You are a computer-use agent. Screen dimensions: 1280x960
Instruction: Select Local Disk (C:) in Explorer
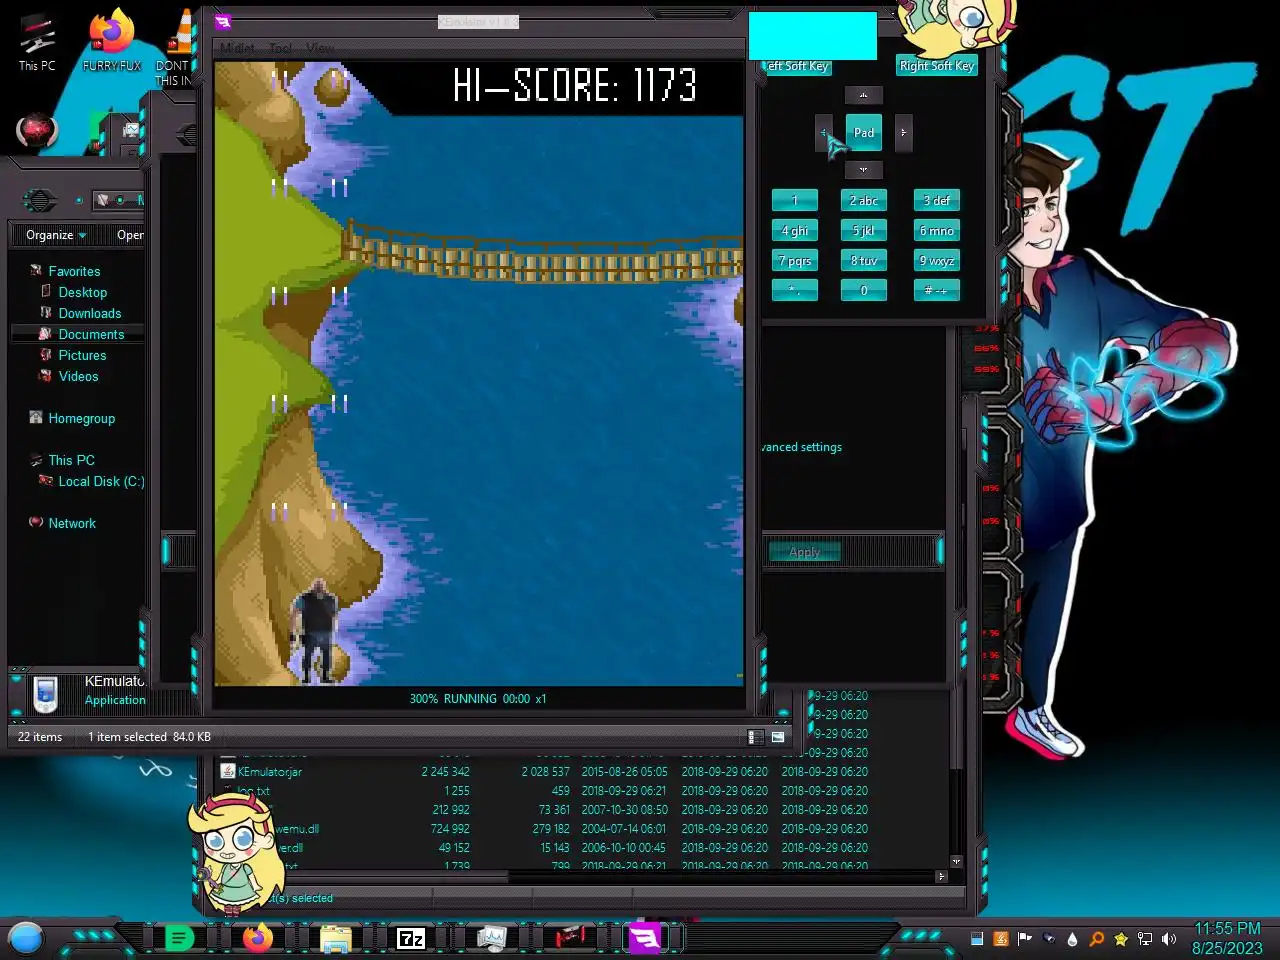(100, 481)
